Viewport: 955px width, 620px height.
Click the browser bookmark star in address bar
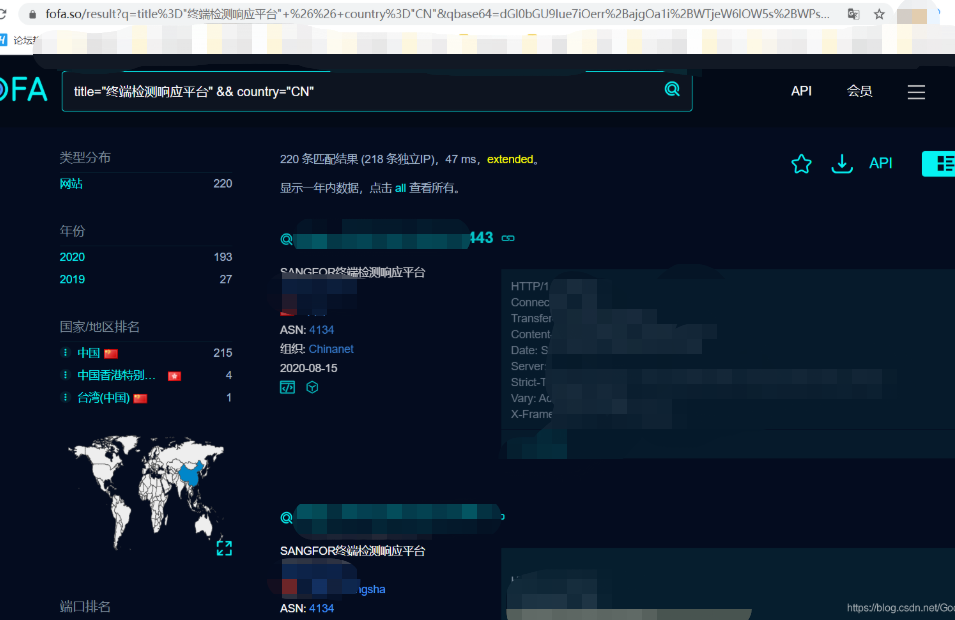point(879,14)
